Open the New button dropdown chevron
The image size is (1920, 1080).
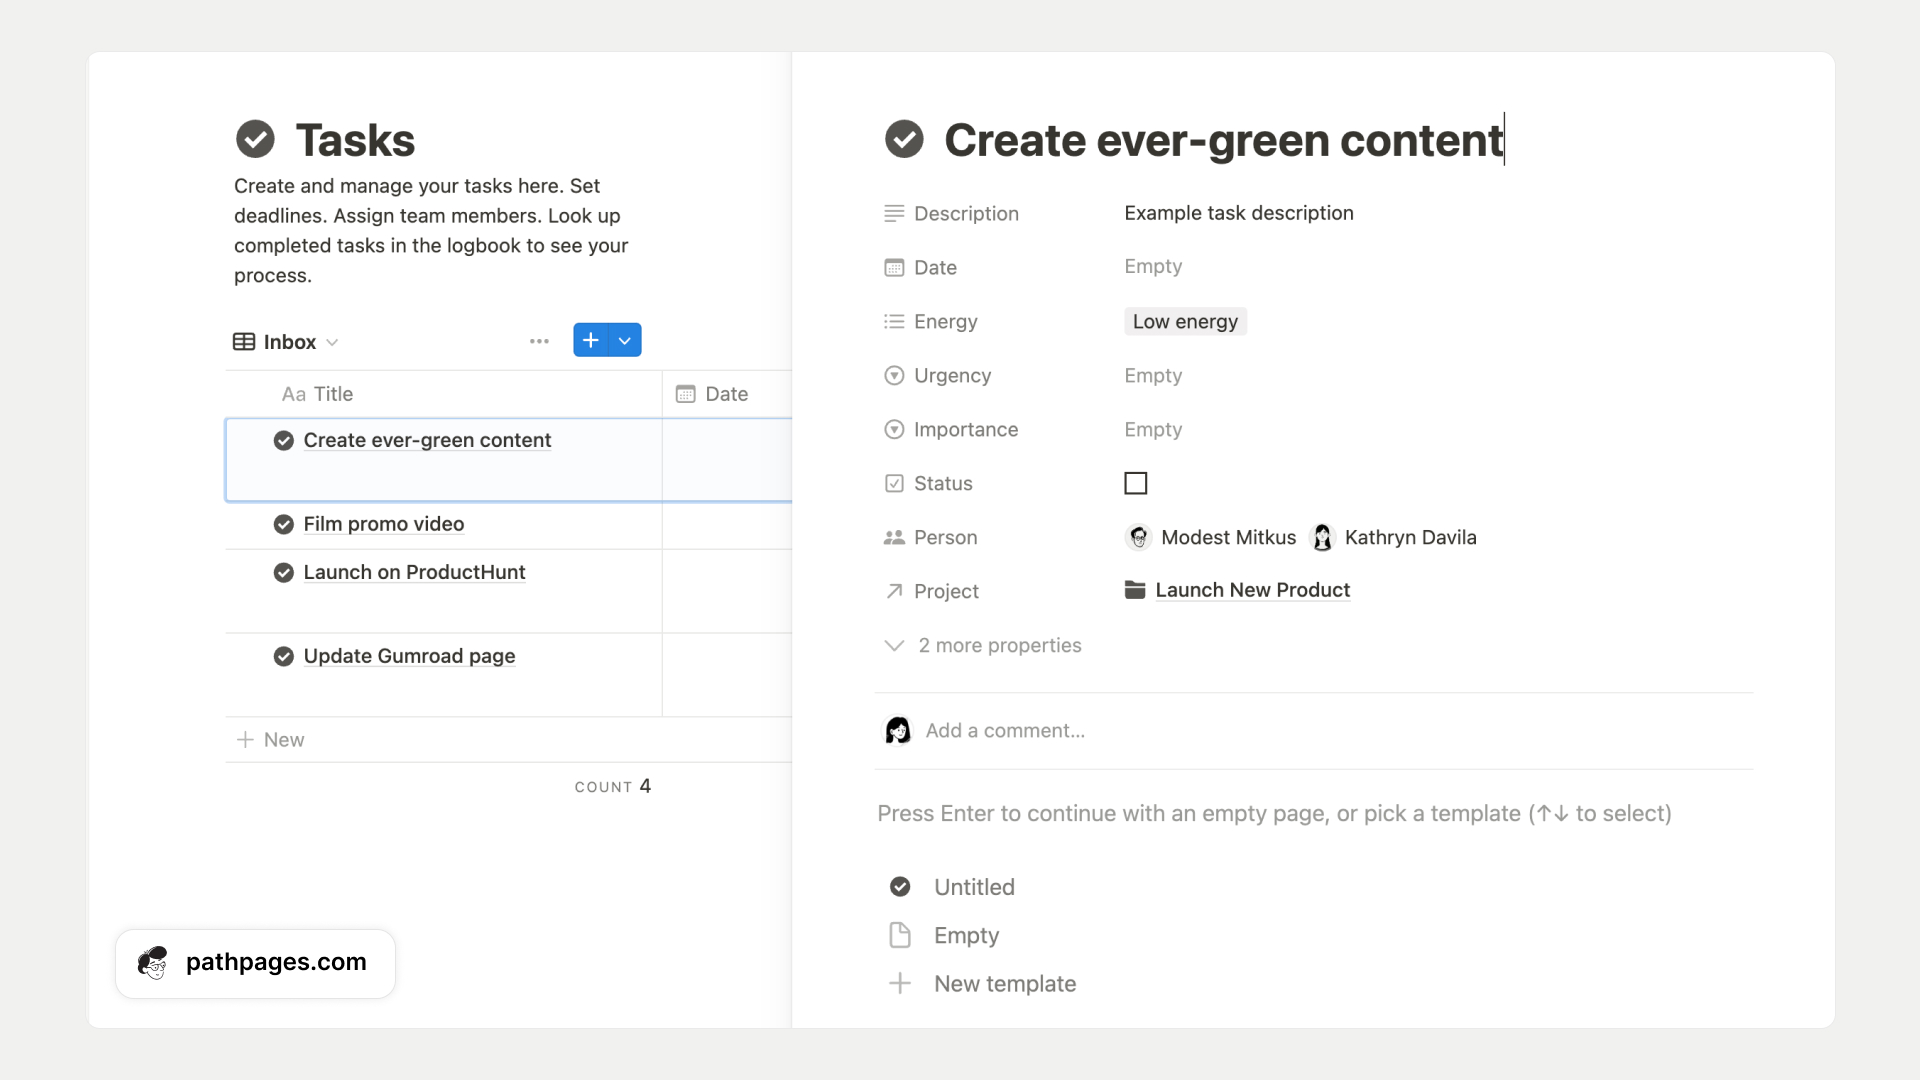coord(624,340)
